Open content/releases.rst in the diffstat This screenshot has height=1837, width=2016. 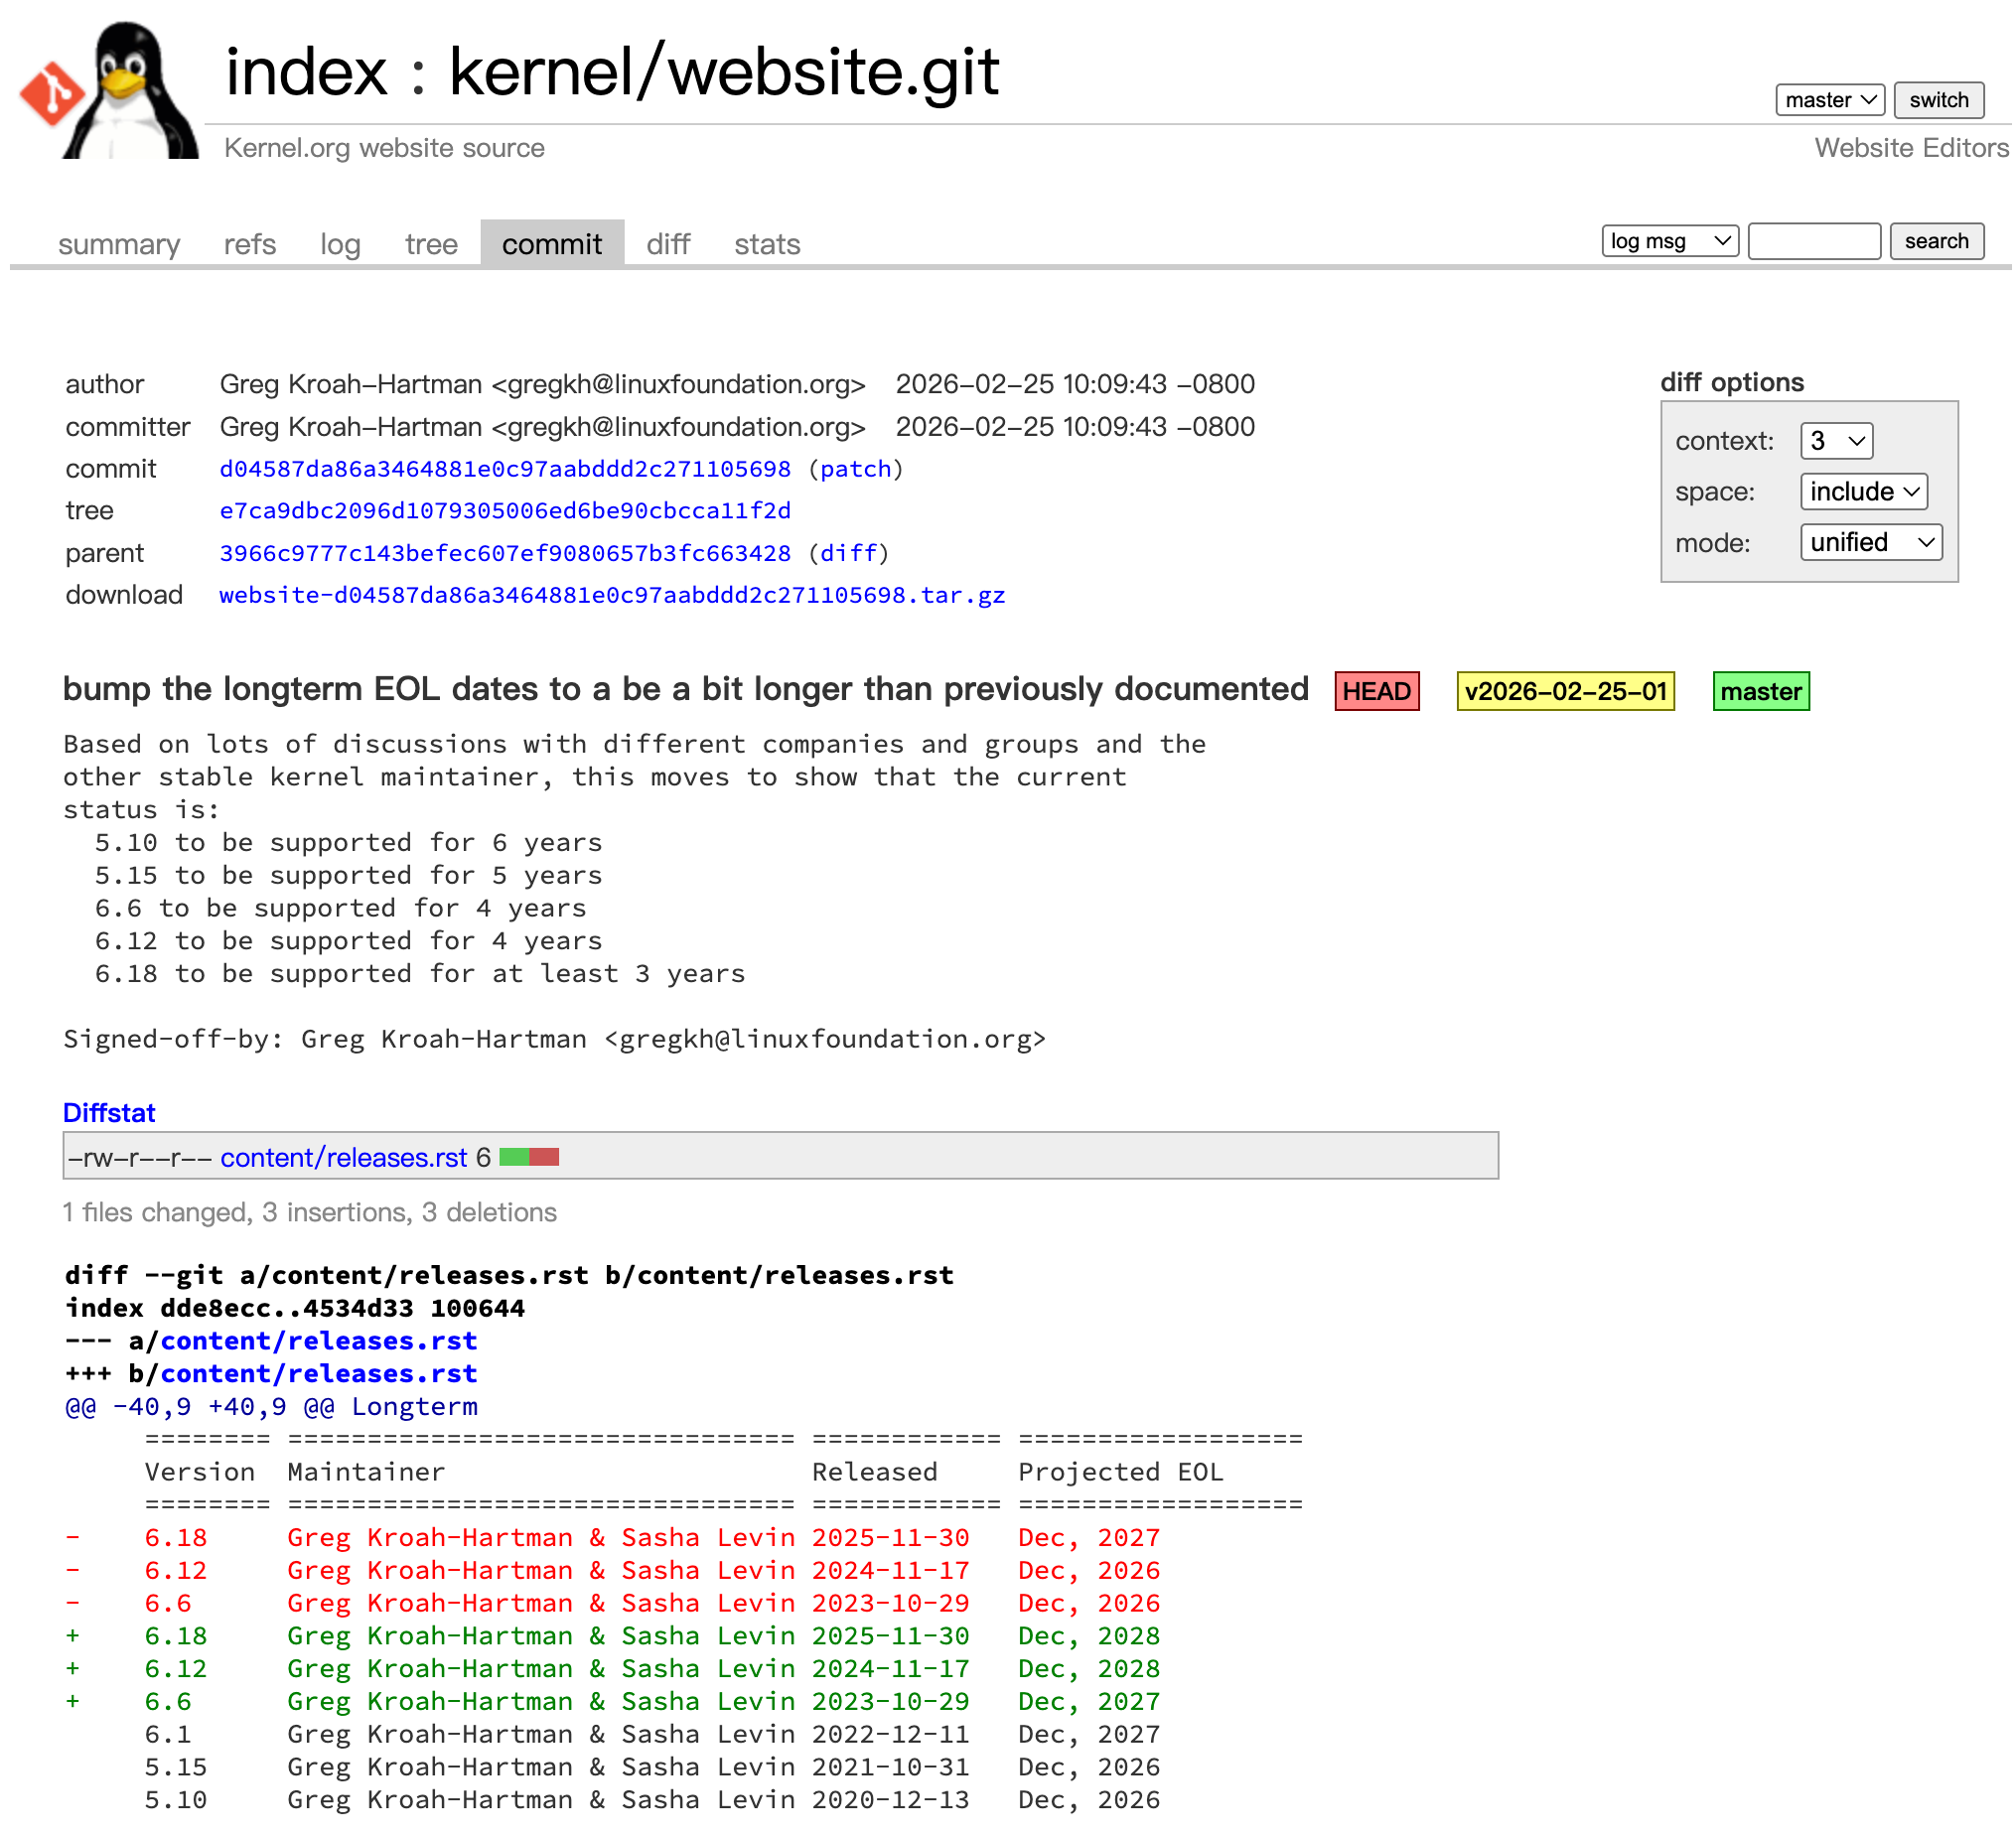coord(344,1158)
